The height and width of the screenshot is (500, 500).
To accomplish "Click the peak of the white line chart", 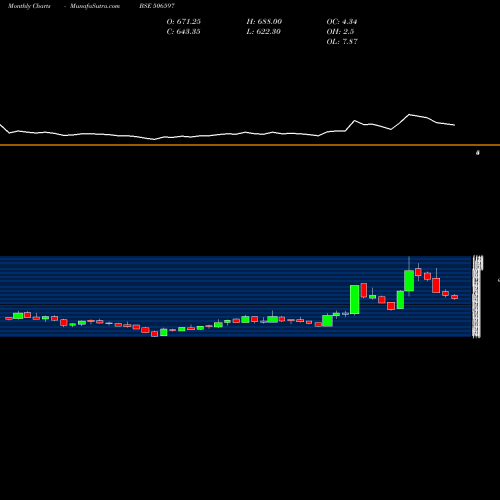I will (409, 115).
